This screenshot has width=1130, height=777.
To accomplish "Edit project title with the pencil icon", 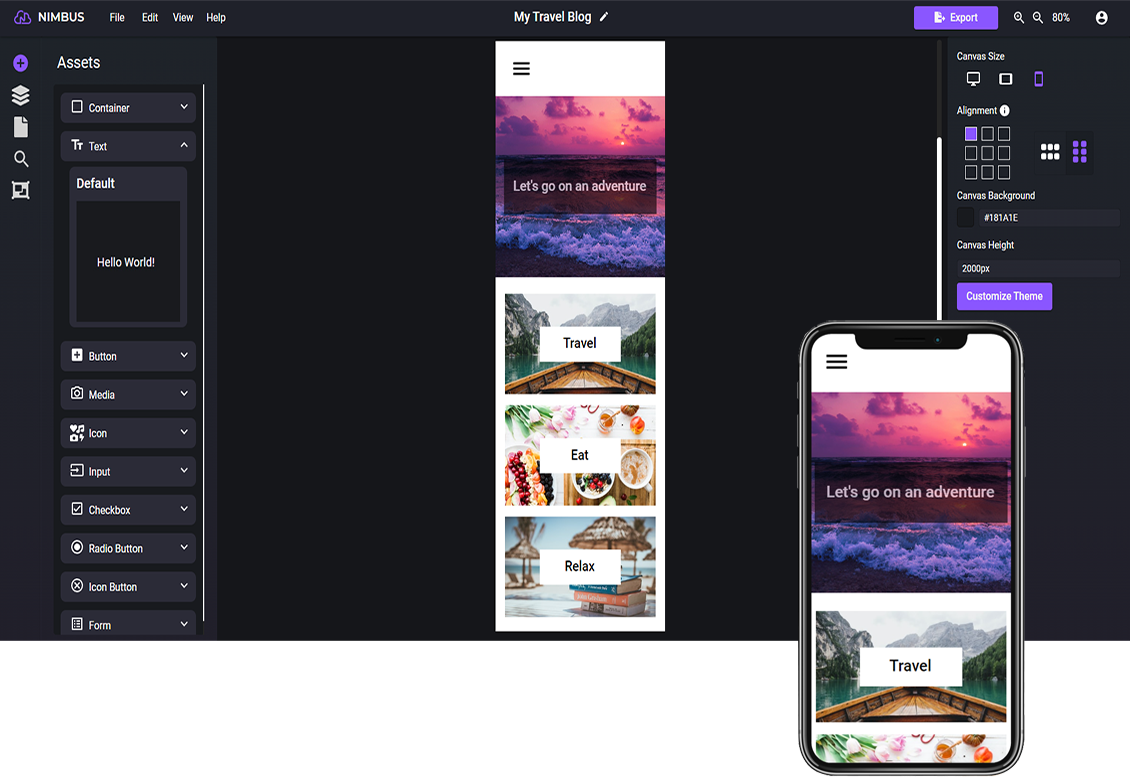I will pos(604,17).
